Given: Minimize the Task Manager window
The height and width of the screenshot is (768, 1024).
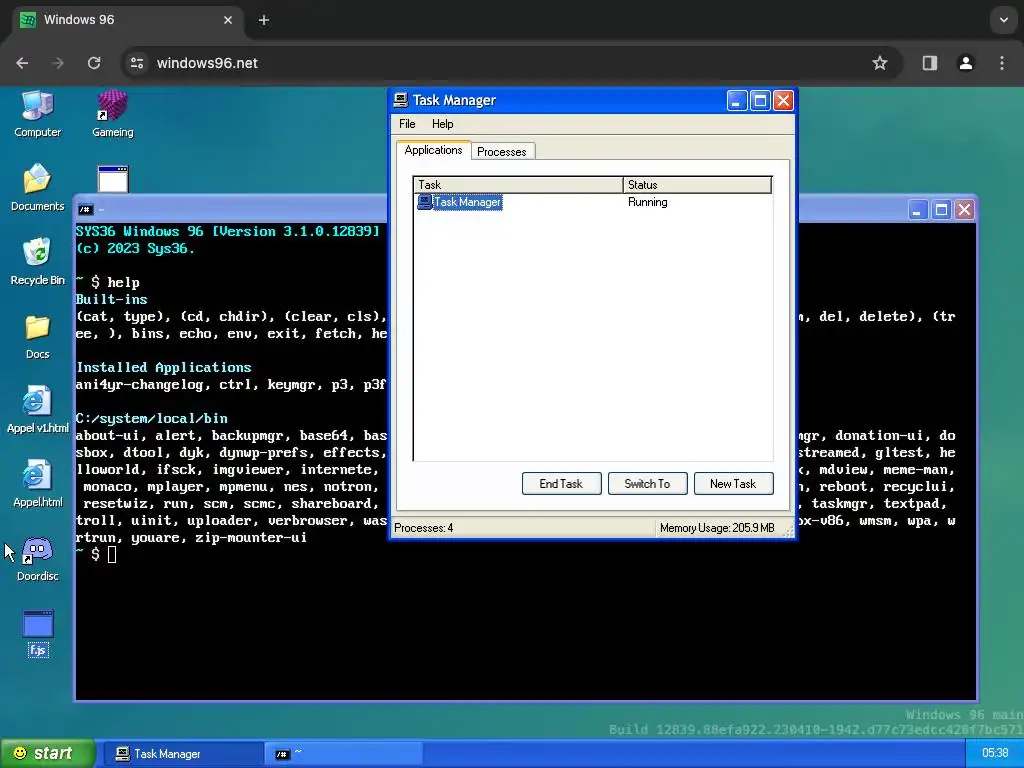Looking at the screenshot, I should click(x=737, y=101).
